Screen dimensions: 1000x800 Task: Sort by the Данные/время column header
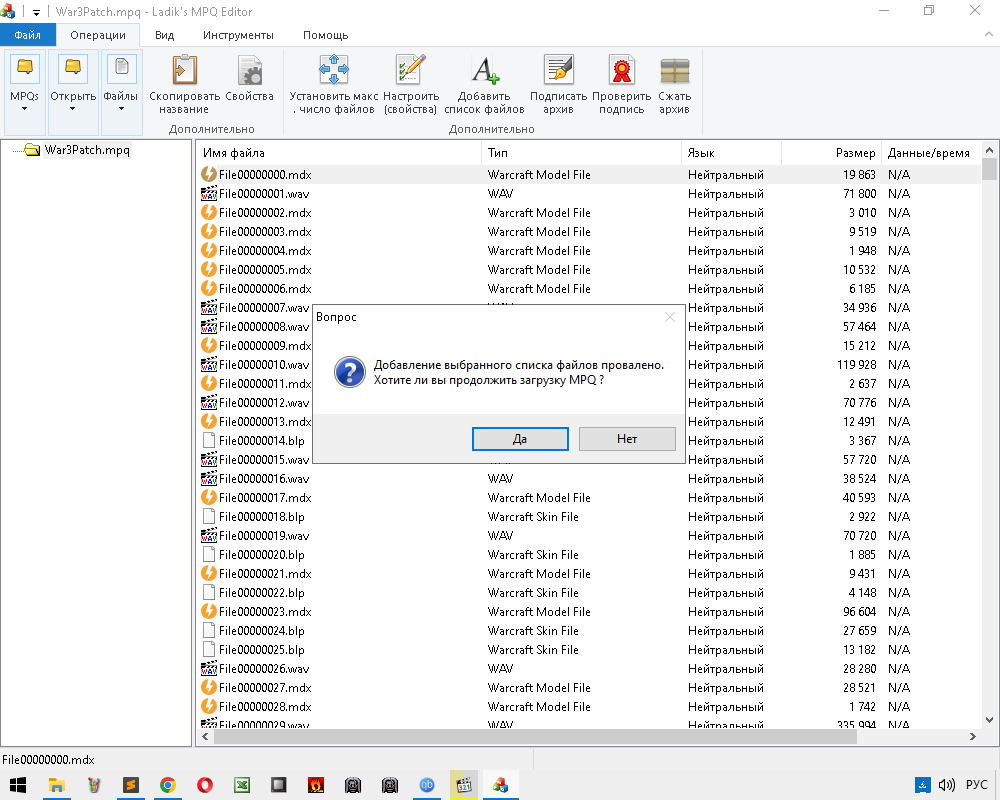pos(932,153)
